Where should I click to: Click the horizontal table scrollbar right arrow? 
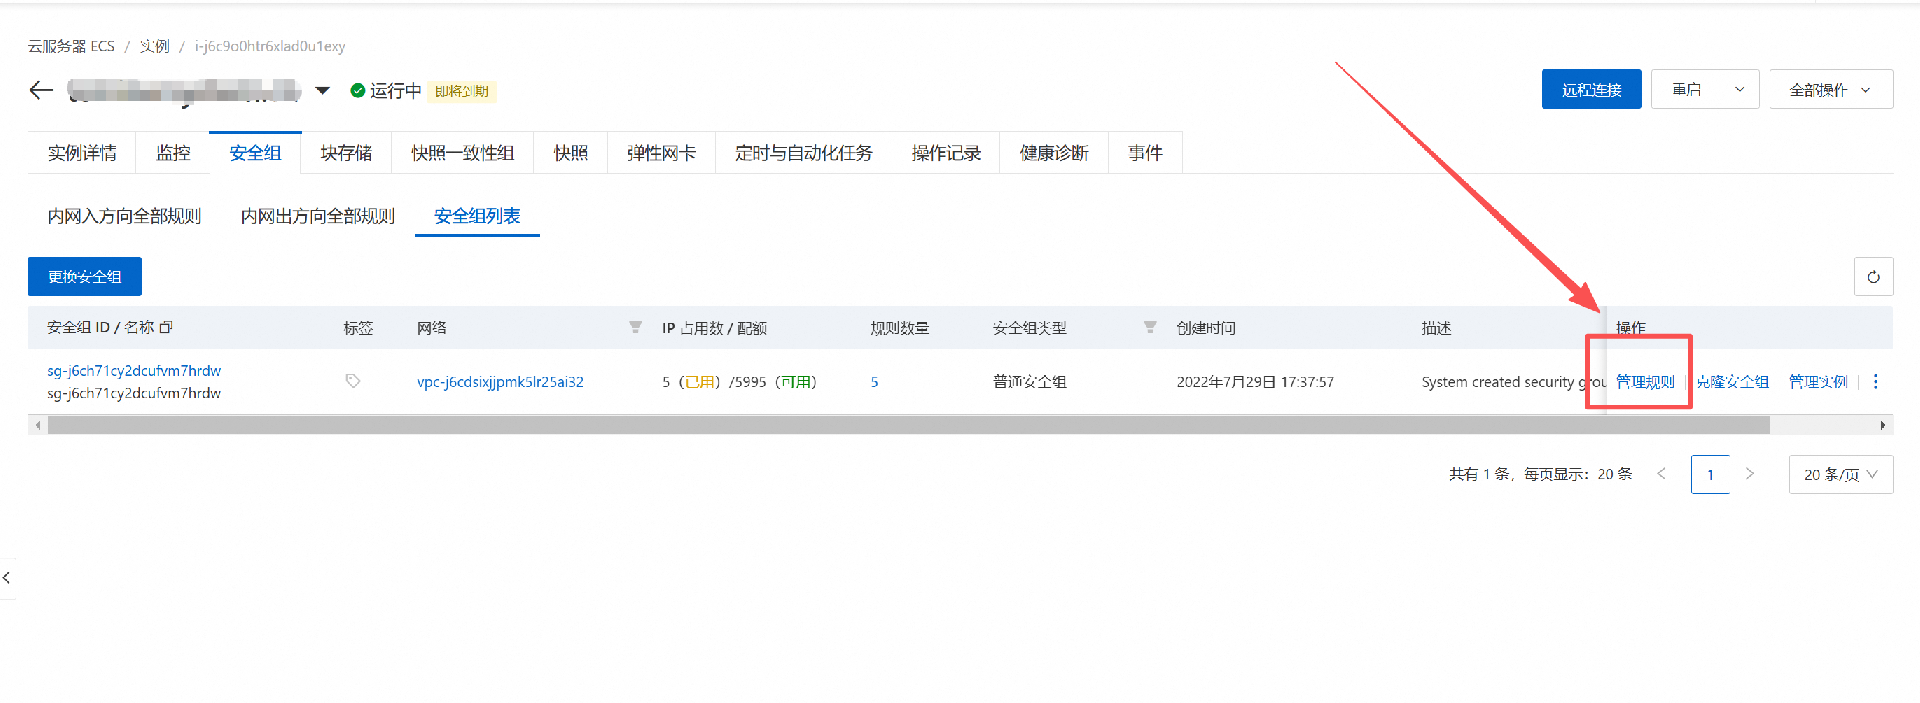pos(1882,425)
